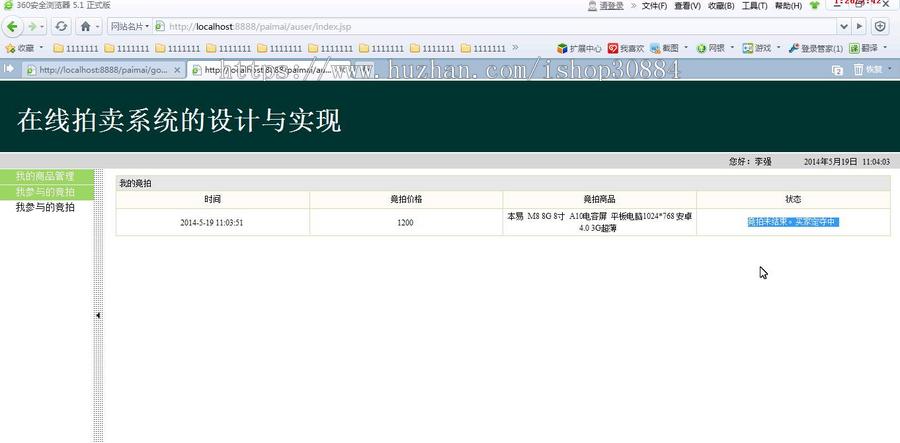
Task: Open the 工具(T) menu
Action: pos(754,6)
